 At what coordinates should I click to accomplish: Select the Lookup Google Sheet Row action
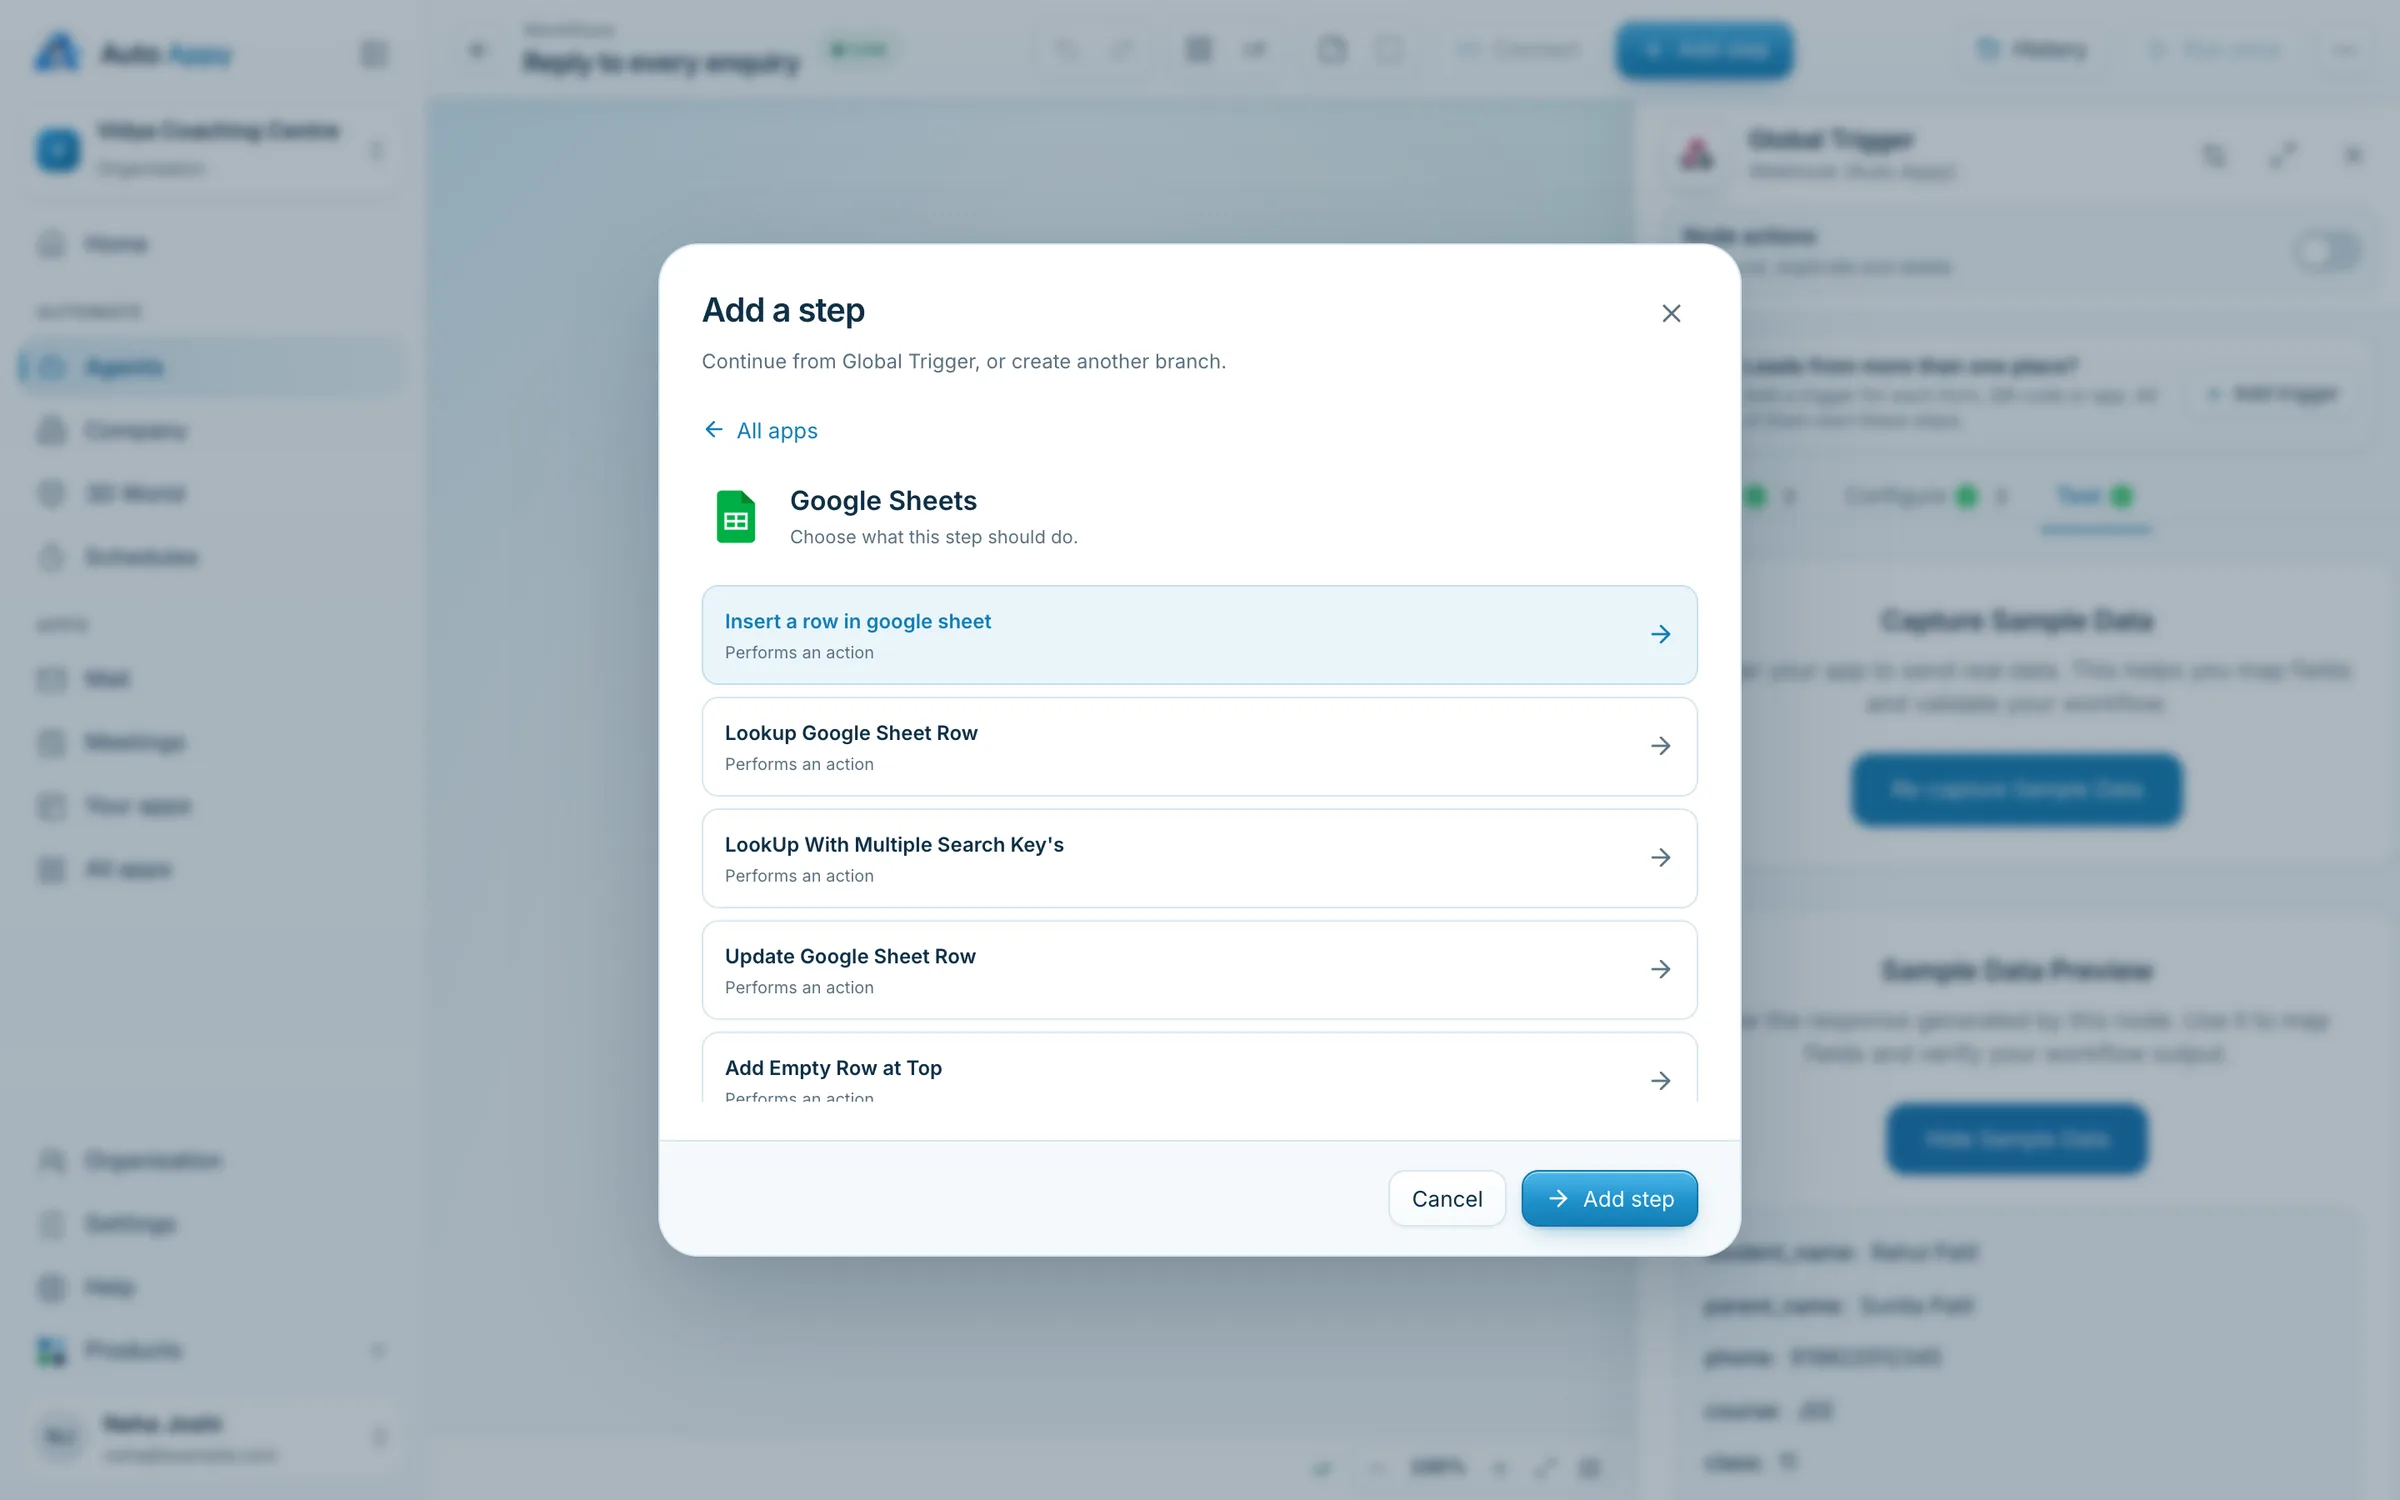[1199, 746]
